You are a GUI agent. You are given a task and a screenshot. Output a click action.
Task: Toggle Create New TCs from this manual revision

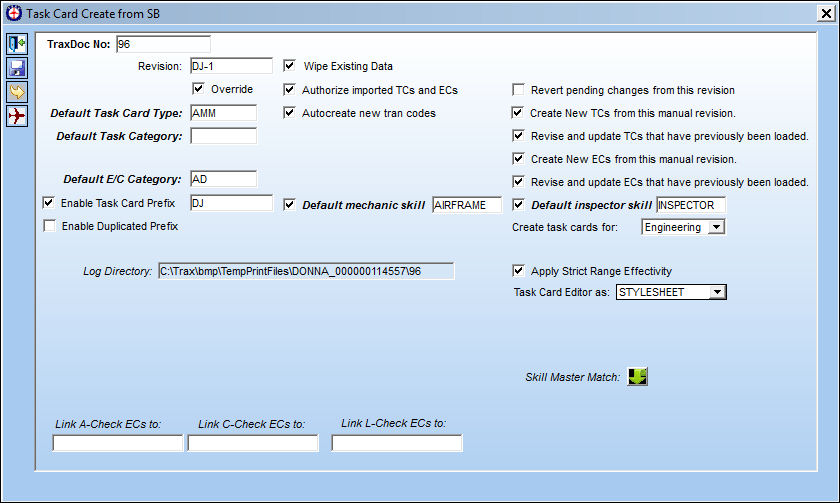coord(518,112)
